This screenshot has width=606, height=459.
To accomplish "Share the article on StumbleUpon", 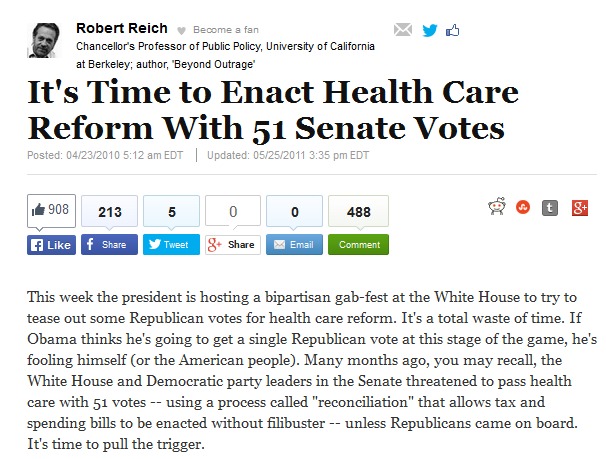I will pyautogui.click(x=522, y=209).
